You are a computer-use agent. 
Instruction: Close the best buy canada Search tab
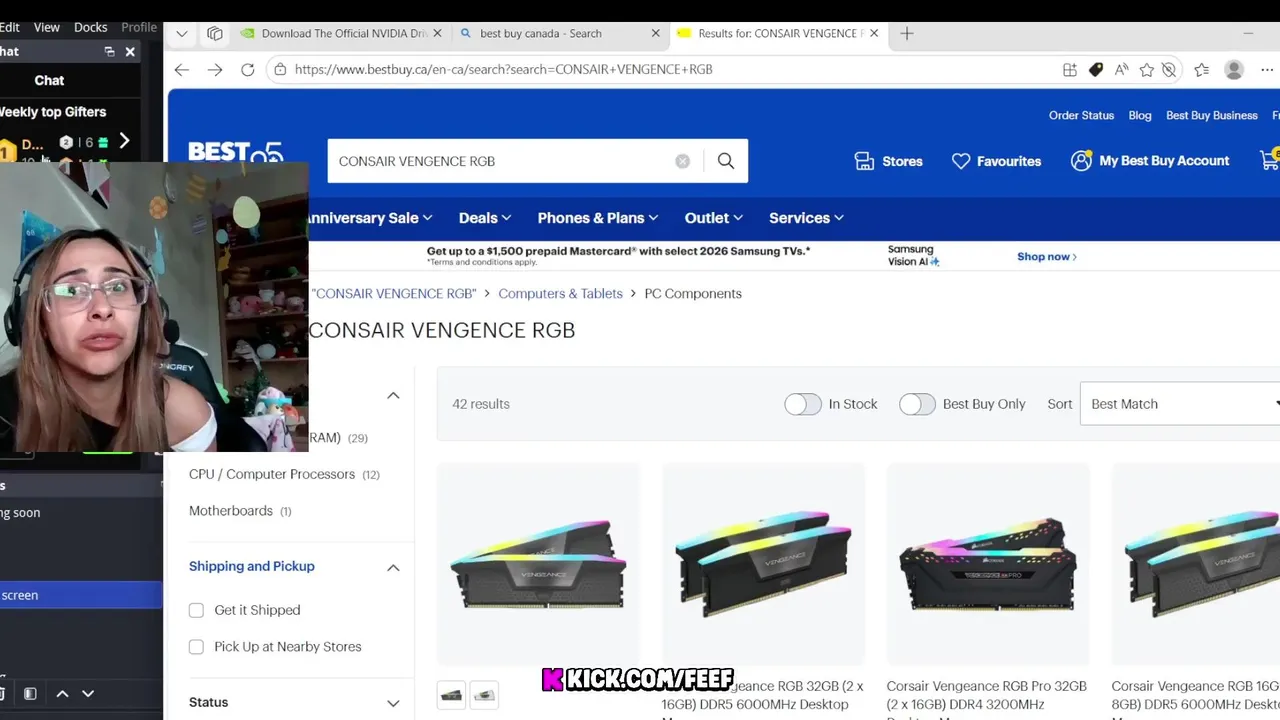coord(656,33)
